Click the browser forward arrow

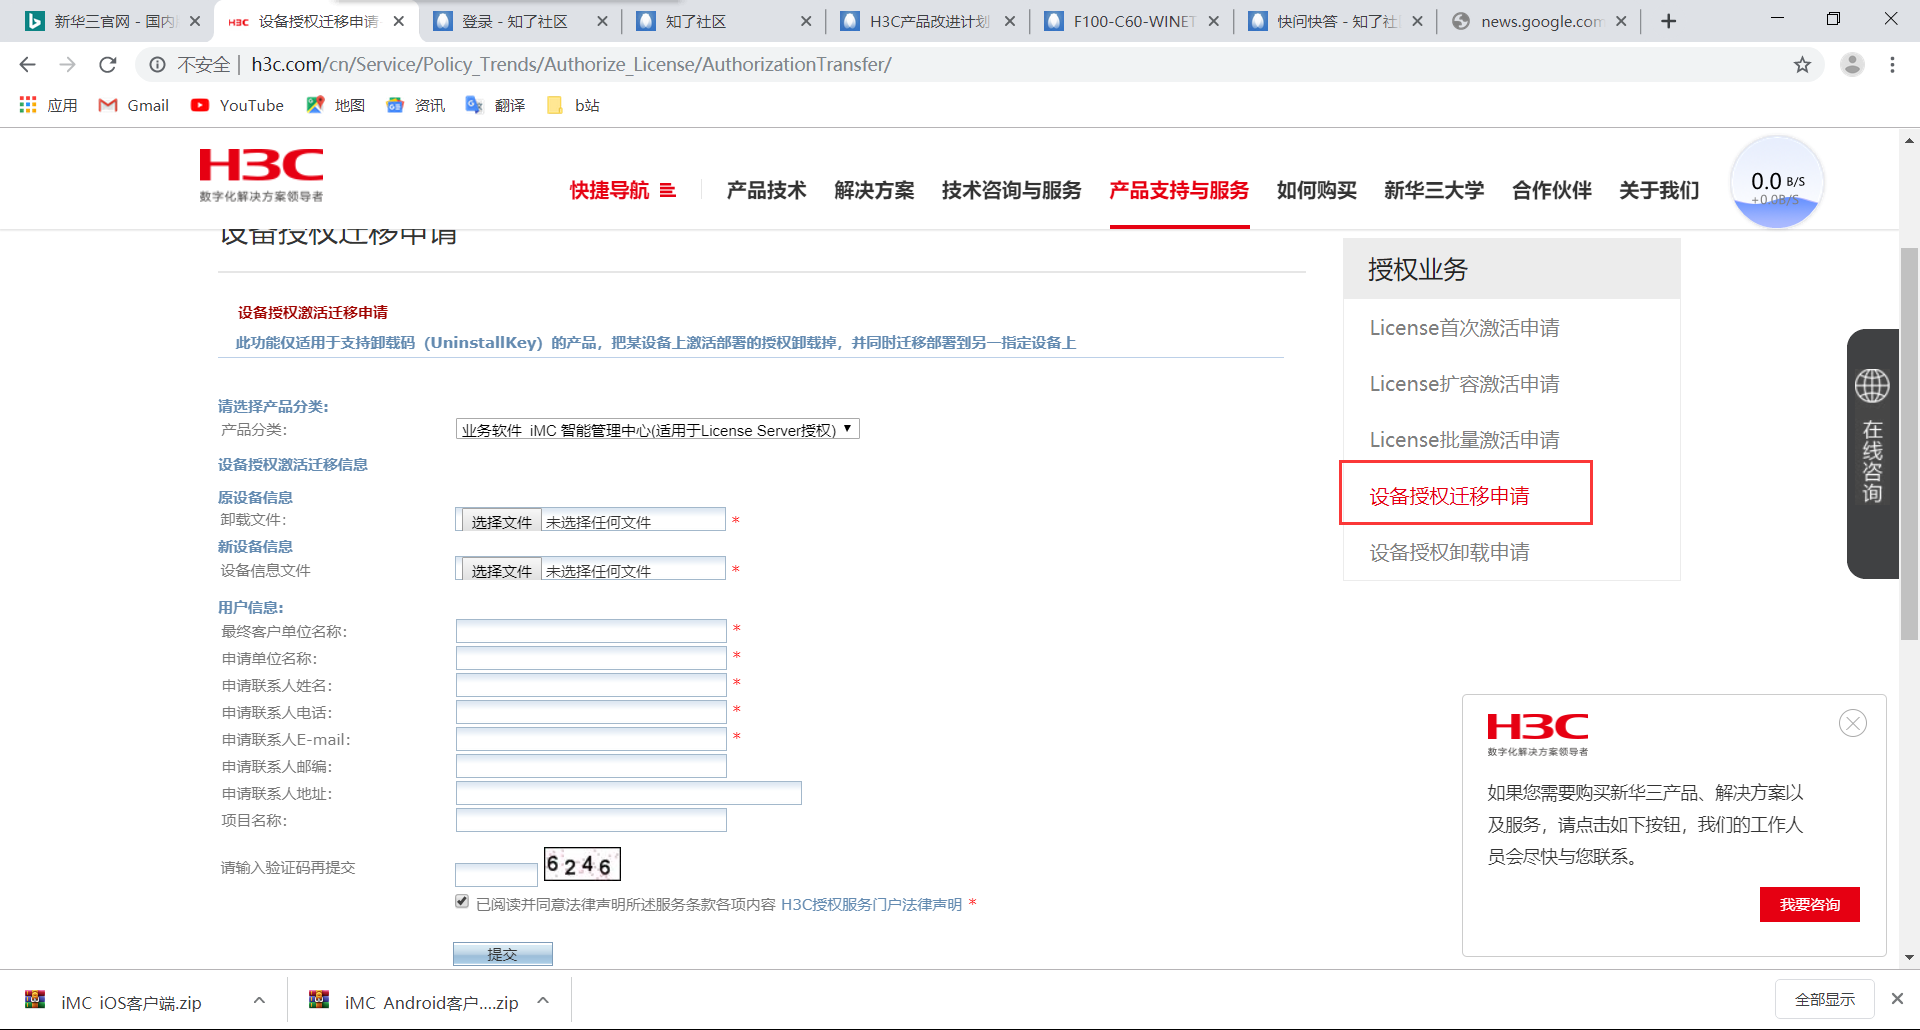tap(67, 65)
